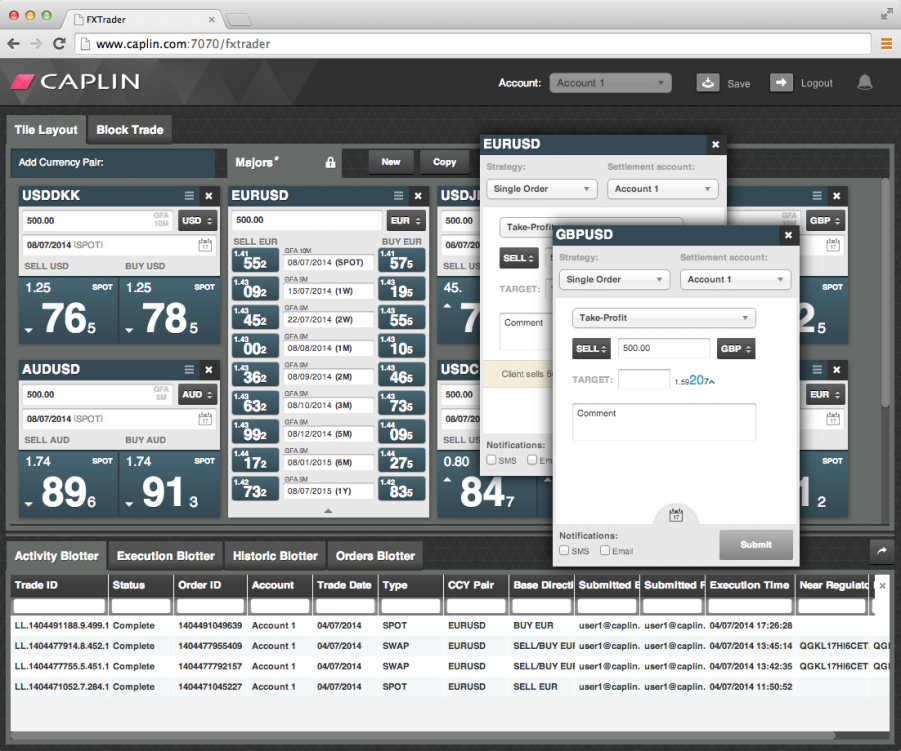Open the Orders Blotter tab

click(375, 556)
